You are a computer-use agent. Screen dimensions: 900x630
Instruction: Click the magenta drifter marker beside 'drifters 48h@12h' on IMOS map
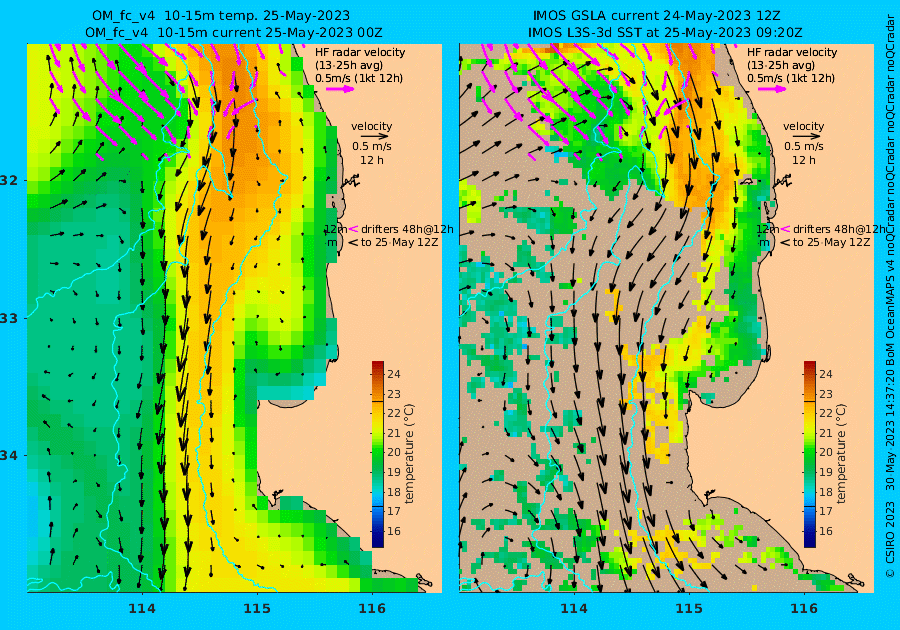(x=785, y=229)
